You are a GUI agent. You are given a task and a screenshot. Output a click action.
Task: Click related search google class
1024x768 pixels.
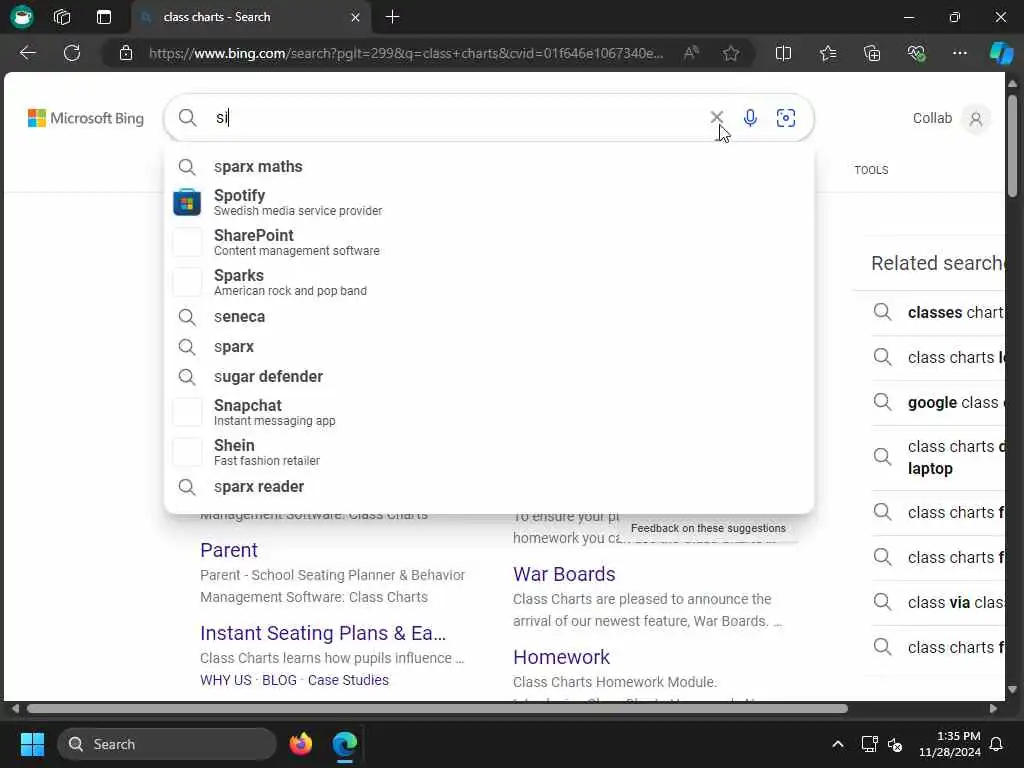pos(939,402)
